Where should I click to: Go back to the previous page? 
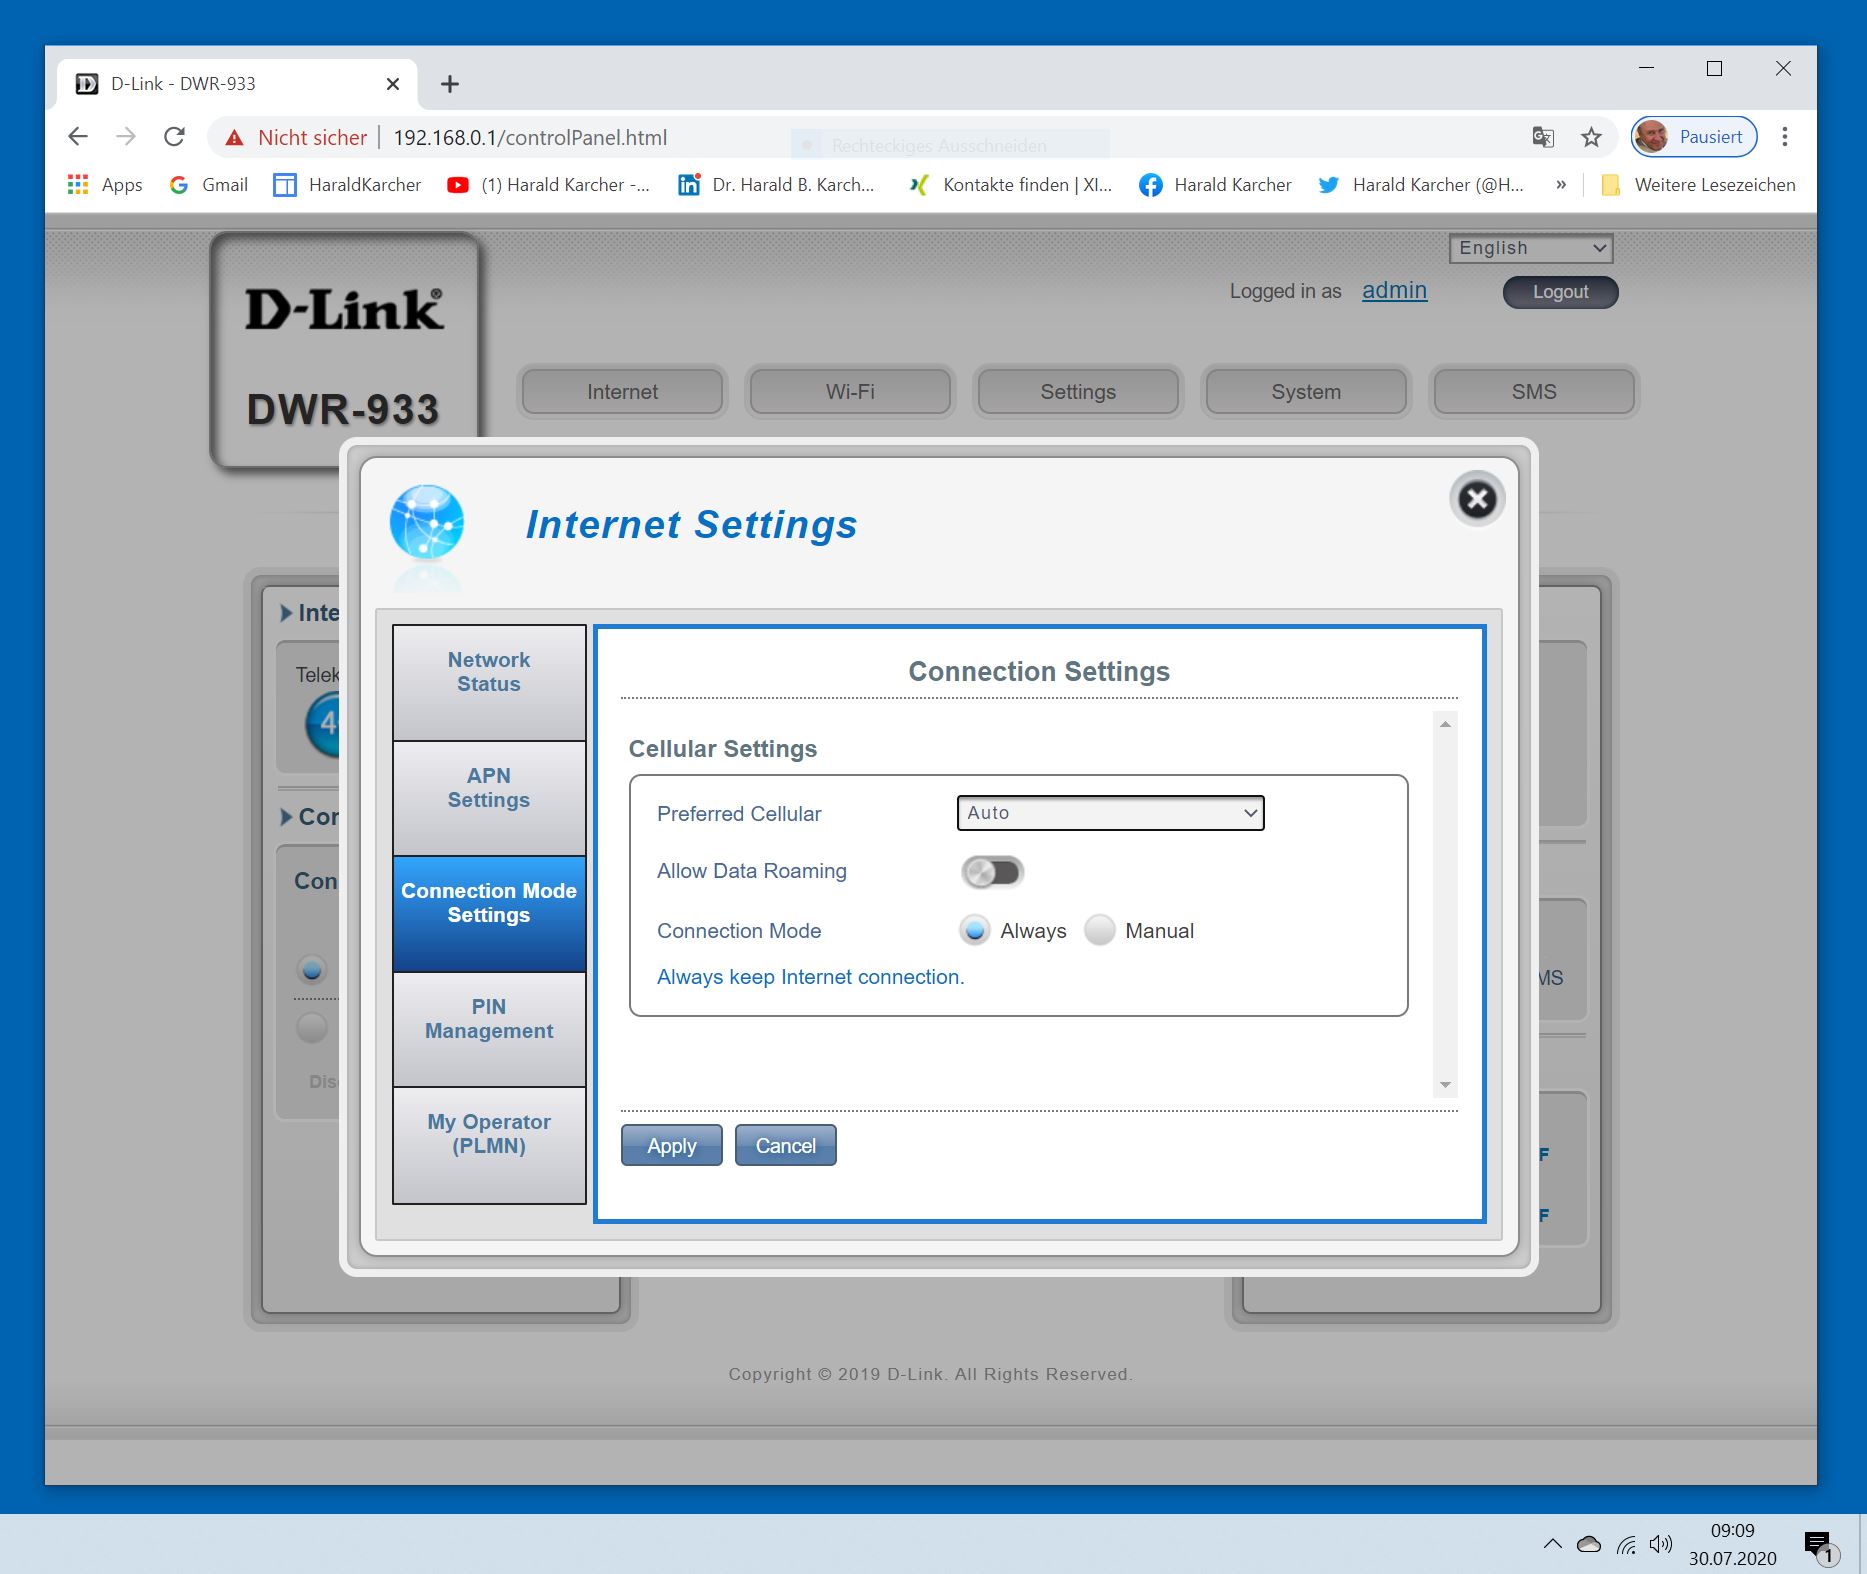coord(78,137)
